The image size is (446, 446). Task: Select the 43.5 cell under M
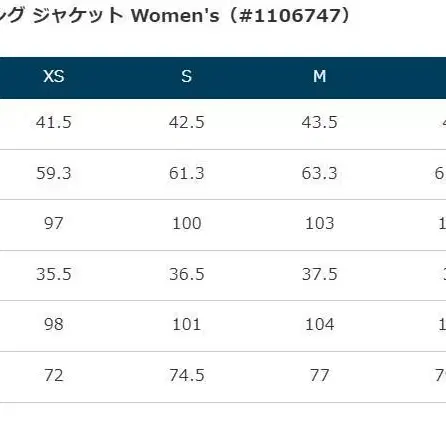coord(320,122)
